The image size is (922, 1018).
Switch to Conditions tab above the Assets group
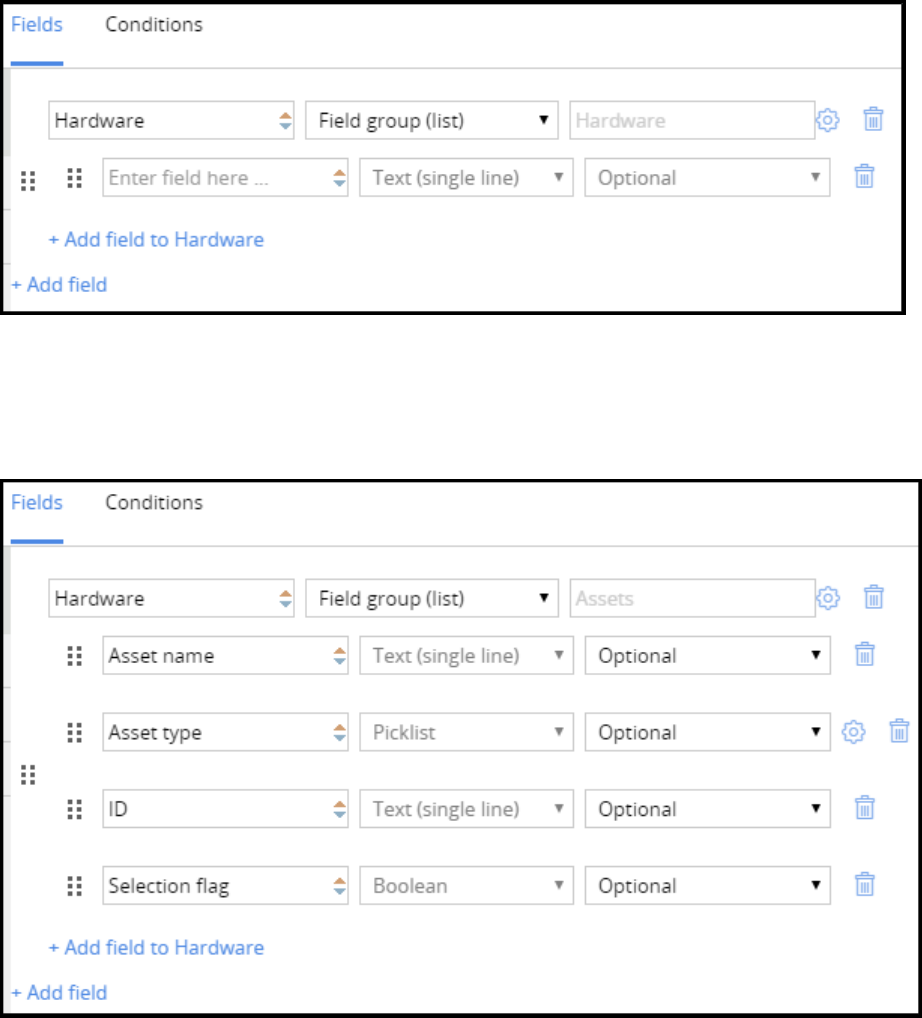tap(154, 502)
